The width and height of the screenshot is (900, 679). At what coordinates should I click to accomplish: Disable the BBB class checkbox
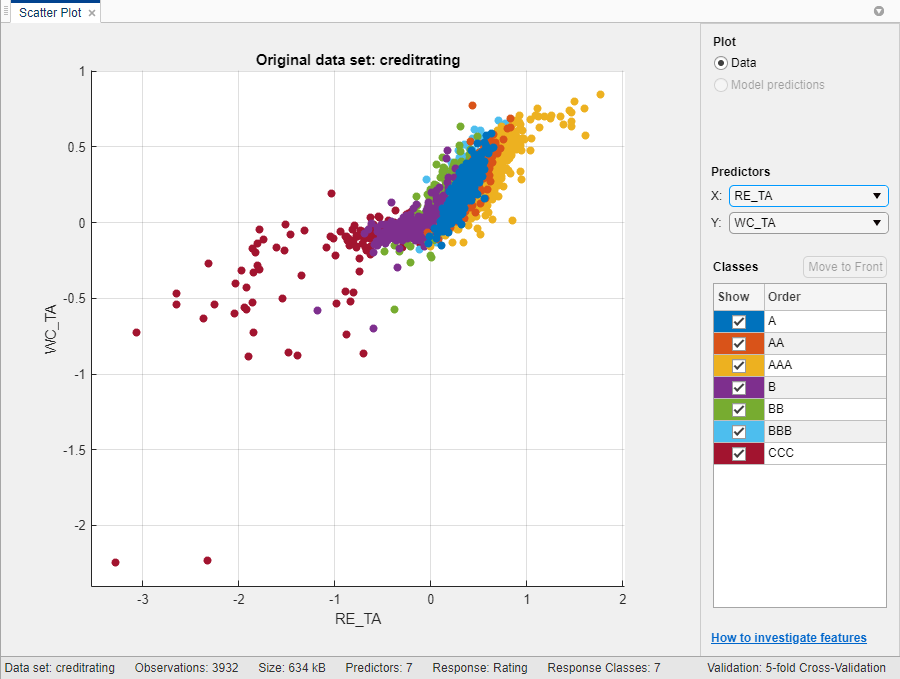(737, 431)
